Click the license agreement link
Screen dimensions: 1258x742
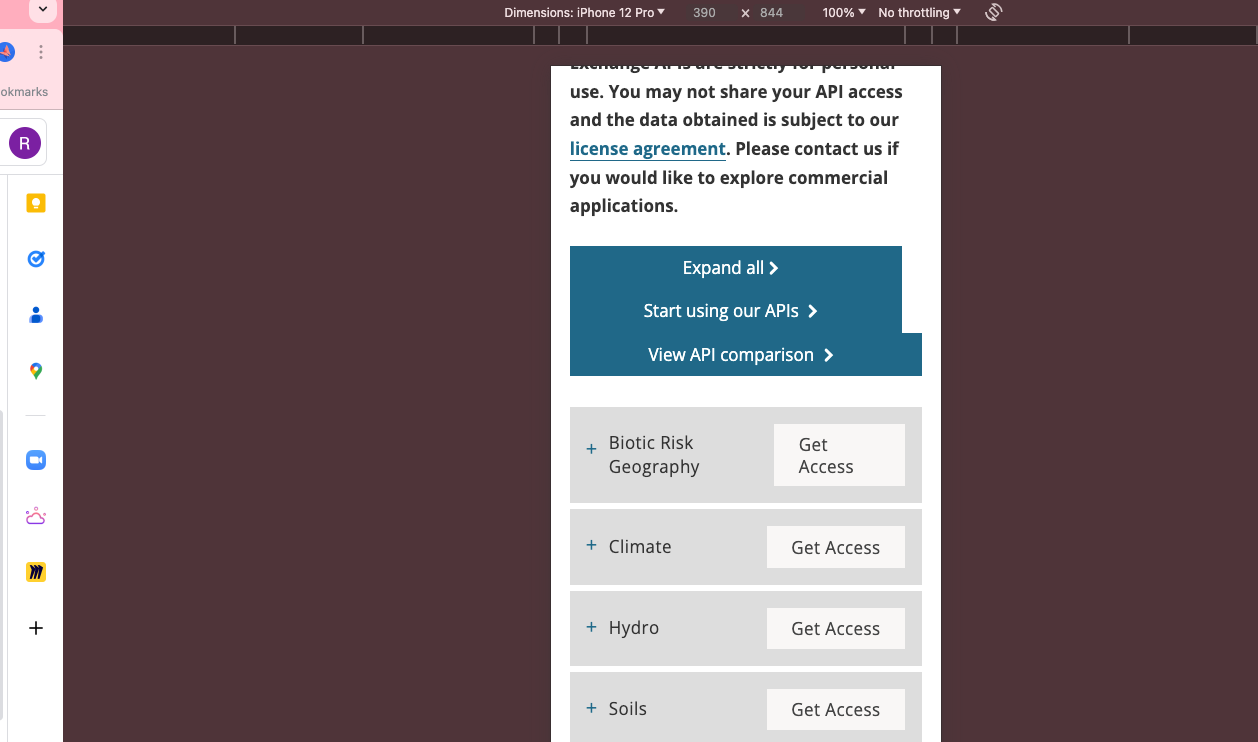647,149
